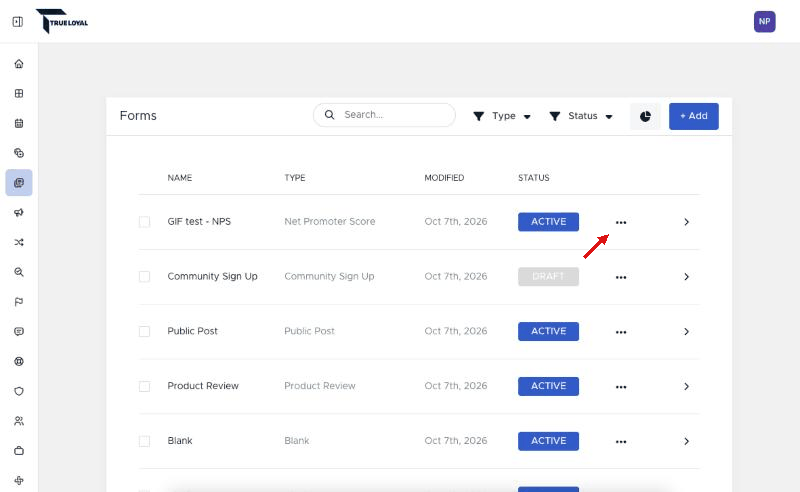Expand GIF test - NPS row chevron
The width and height of the screenshot is (800, 492).
click(x=686, y=222)
